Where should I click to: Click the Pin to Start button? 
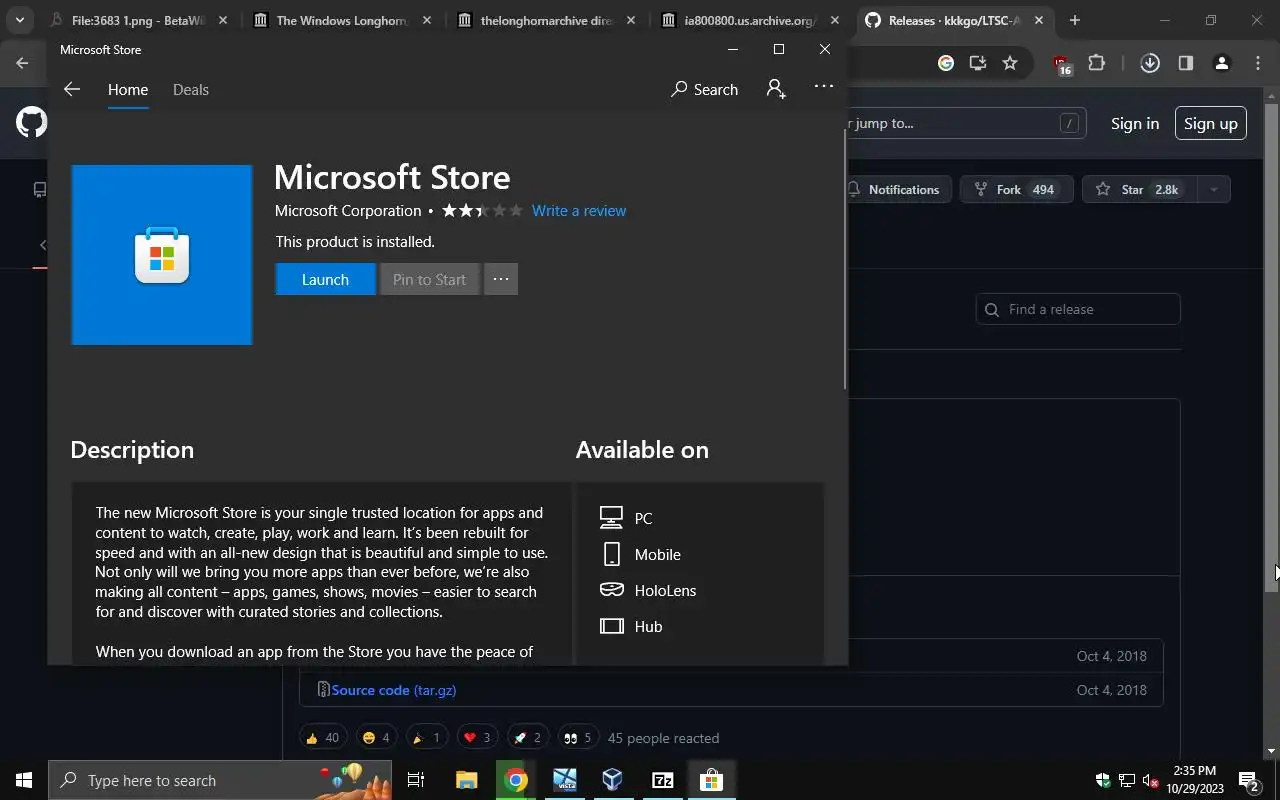429,279
